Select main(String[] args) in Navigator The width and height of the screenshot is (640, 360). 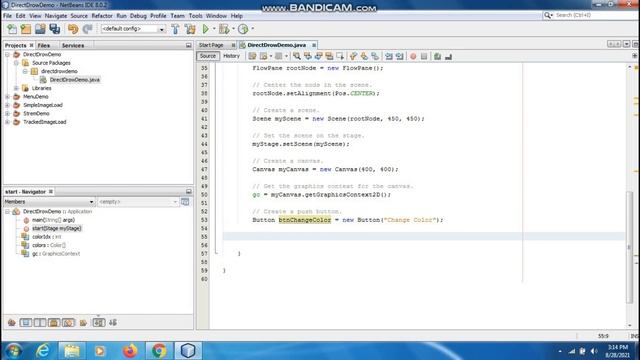[53, 220]
